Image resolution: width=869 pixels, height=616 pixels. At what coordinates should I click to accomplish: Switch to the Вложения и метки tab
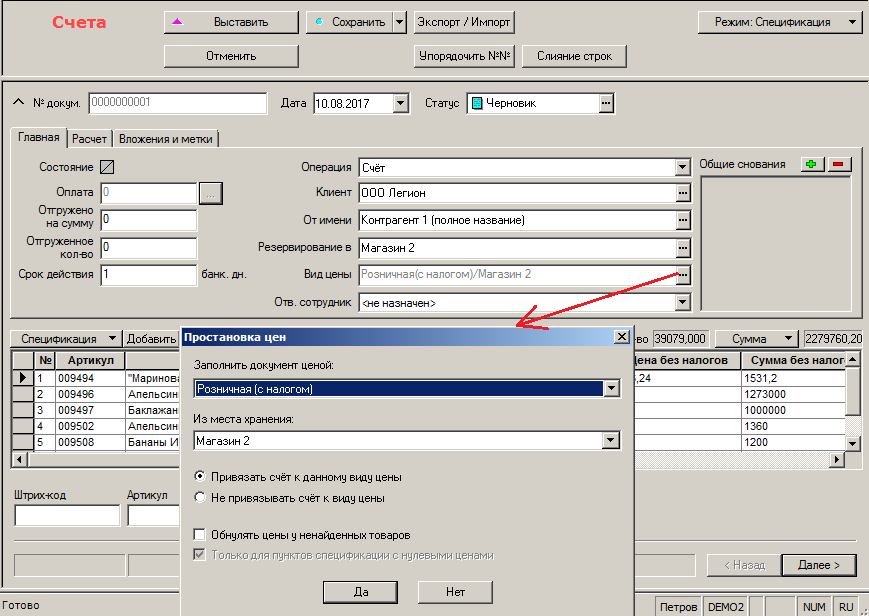pos(166,139)
